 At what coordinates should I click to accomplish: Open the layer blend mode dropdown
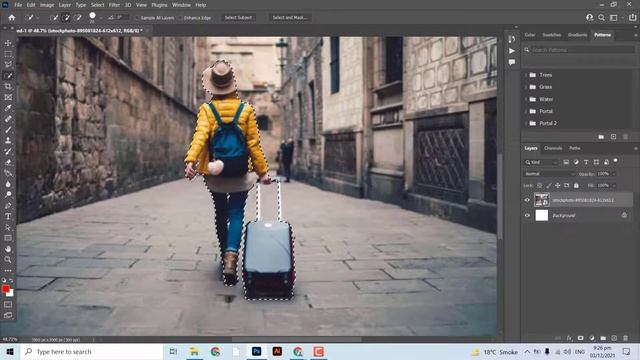coord(549,174)
